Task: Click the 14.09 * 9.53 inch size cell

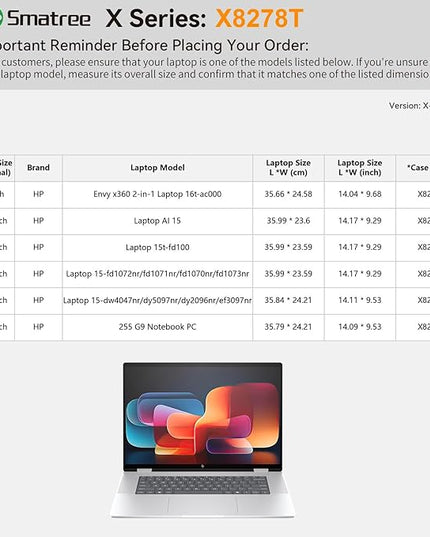Action: click(359, 327)
